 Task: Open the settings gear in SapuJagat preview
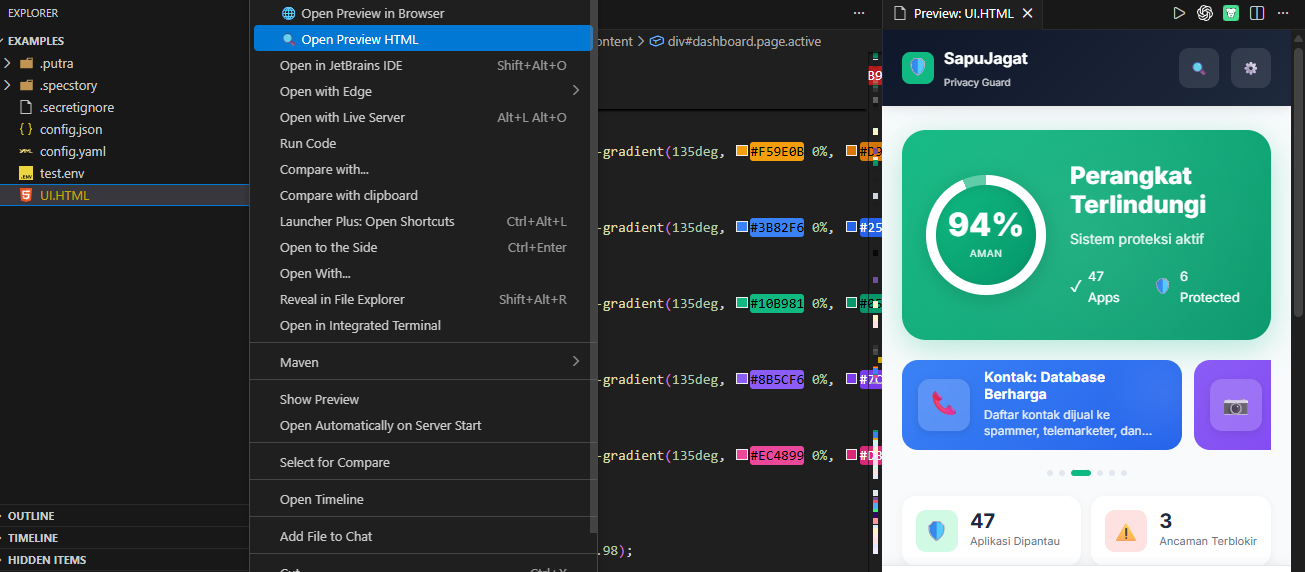pos(1250,68)
